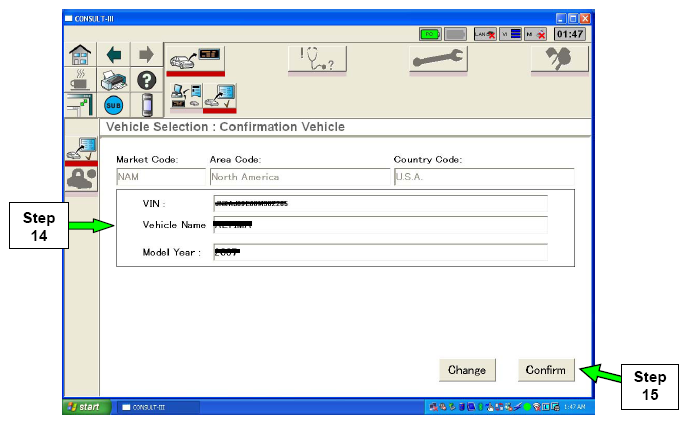Open help via the question mark icon

[x=146, y=82]
